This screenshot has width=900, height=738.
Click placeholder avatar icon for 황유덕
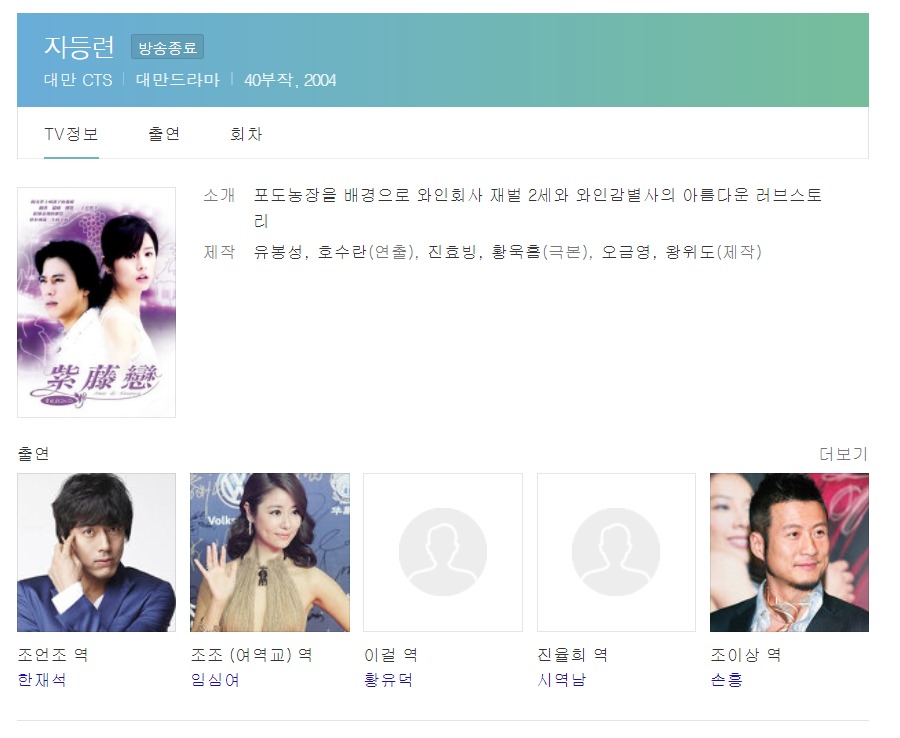(x=443, y=553)
